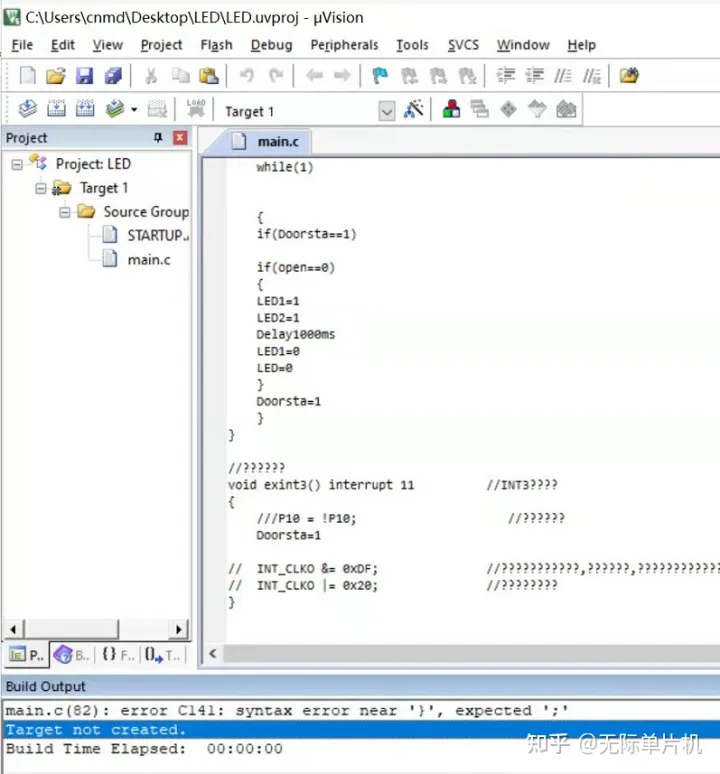Click the Unindent selection icon

tap(534, 76)
